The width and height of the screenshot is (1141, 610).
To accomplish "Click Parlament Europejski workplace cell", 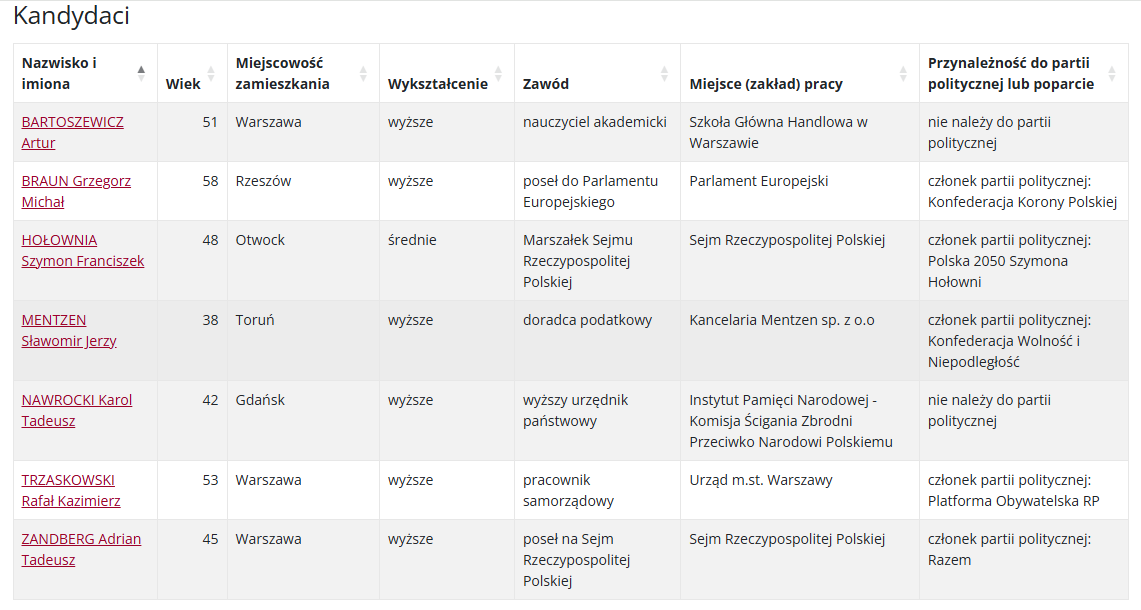I will point(758,181).
